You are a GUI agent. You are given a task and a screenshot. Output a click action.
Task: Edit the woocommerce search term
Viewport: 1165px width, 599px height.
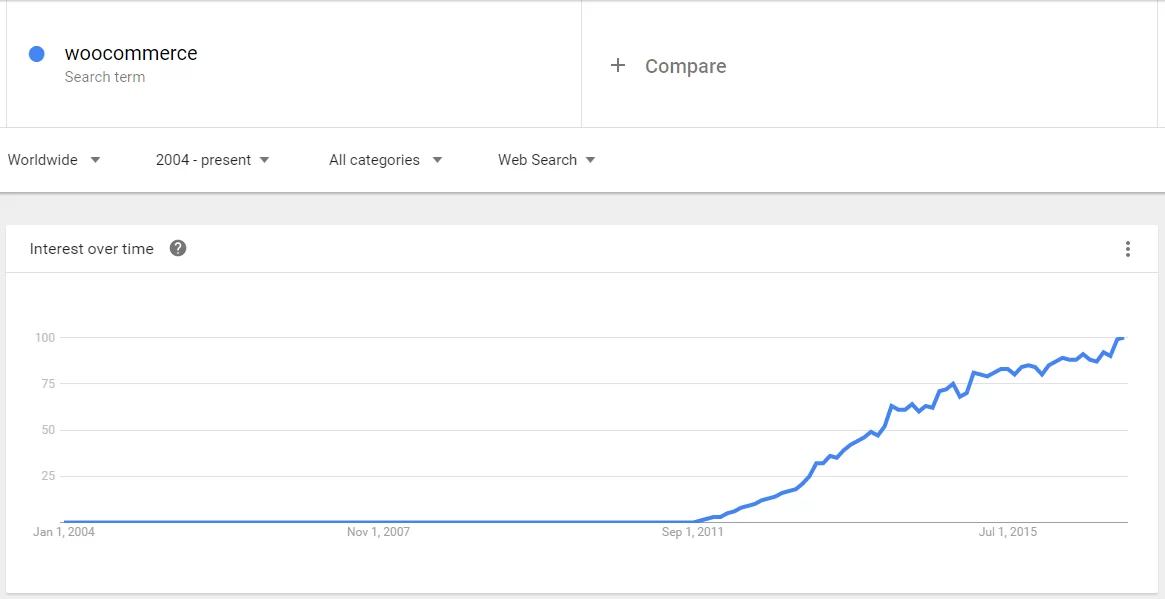(131, 54)
